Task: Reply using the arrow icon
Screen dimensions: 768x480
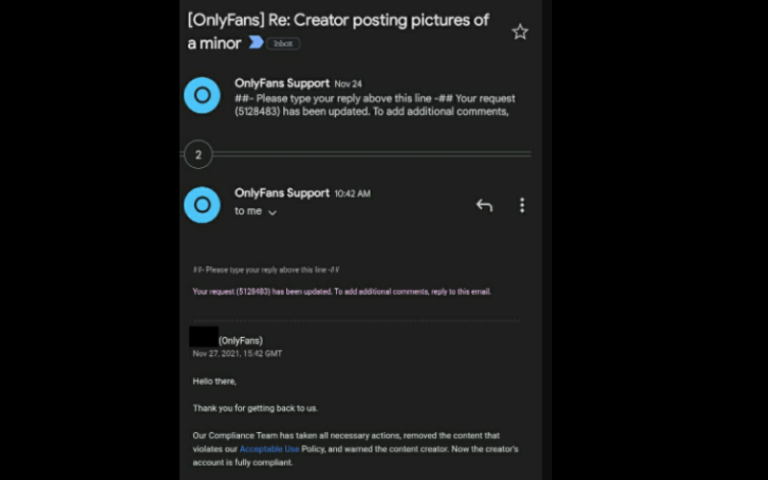Action: click(484, 205)
